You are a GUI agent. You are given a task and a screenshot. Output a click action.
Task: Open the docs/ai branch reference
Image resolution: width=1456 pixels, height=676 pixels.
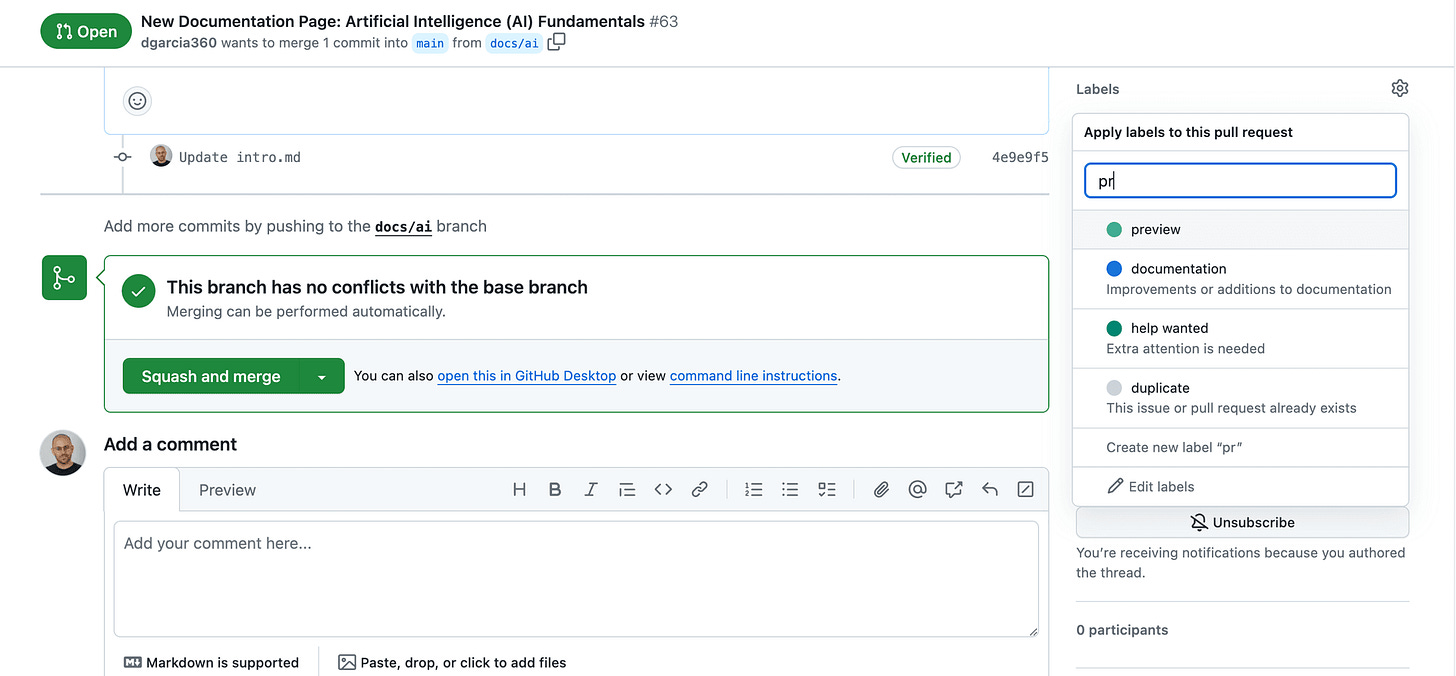point(514,43)
